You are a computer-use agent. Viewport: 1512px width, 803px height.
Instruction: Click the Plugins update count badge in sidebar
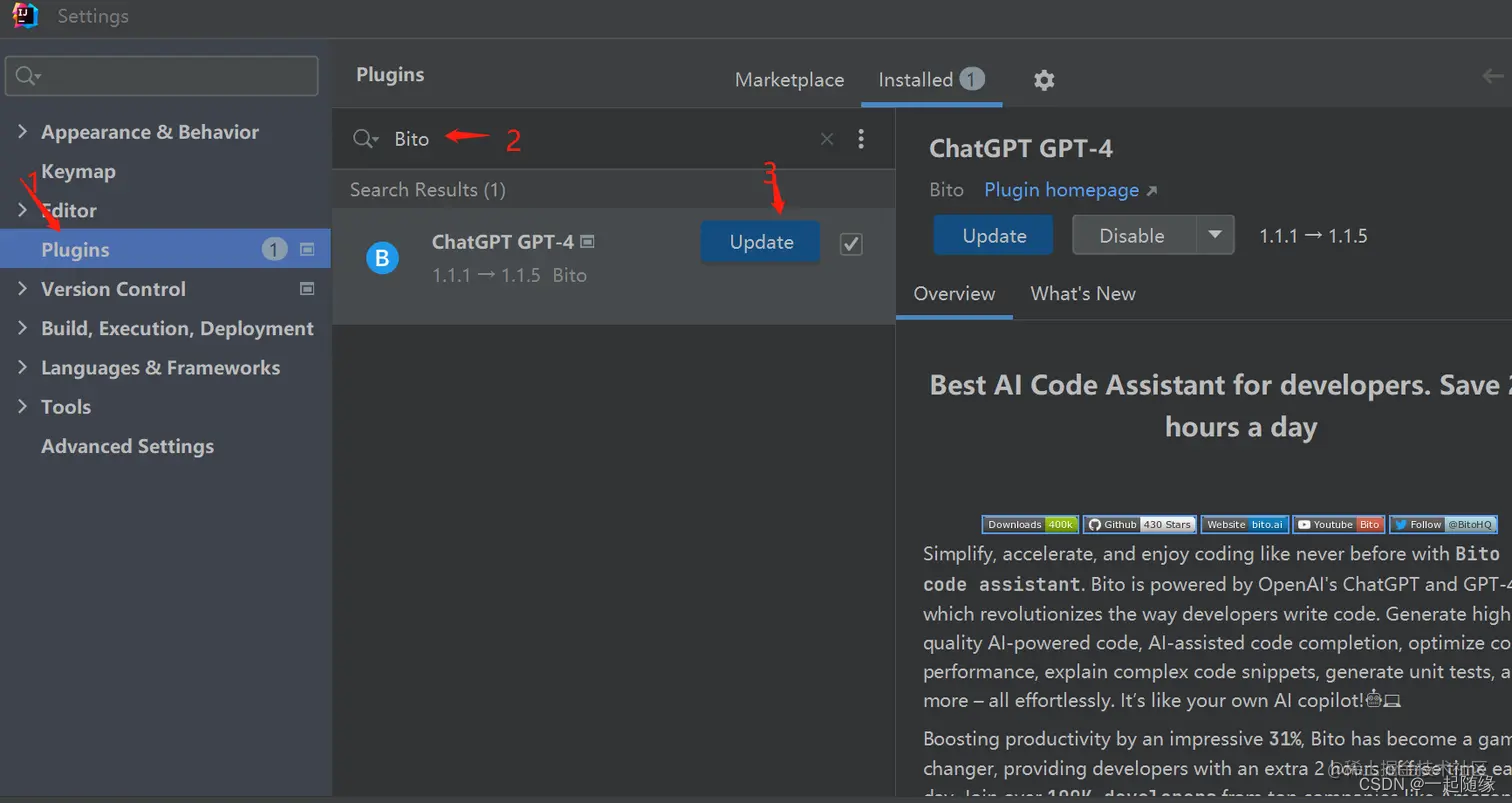coord(275,250)
